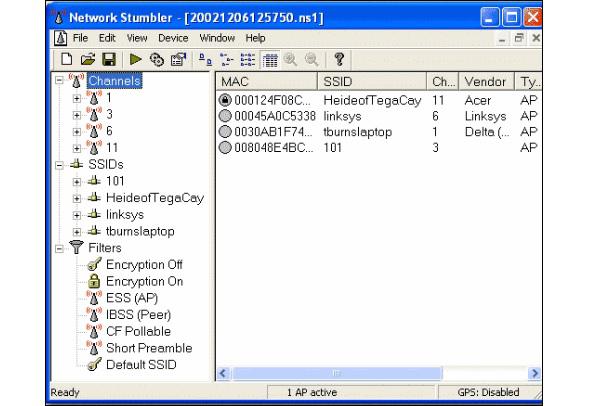Switch to list view icon

[x=248, y=60]
